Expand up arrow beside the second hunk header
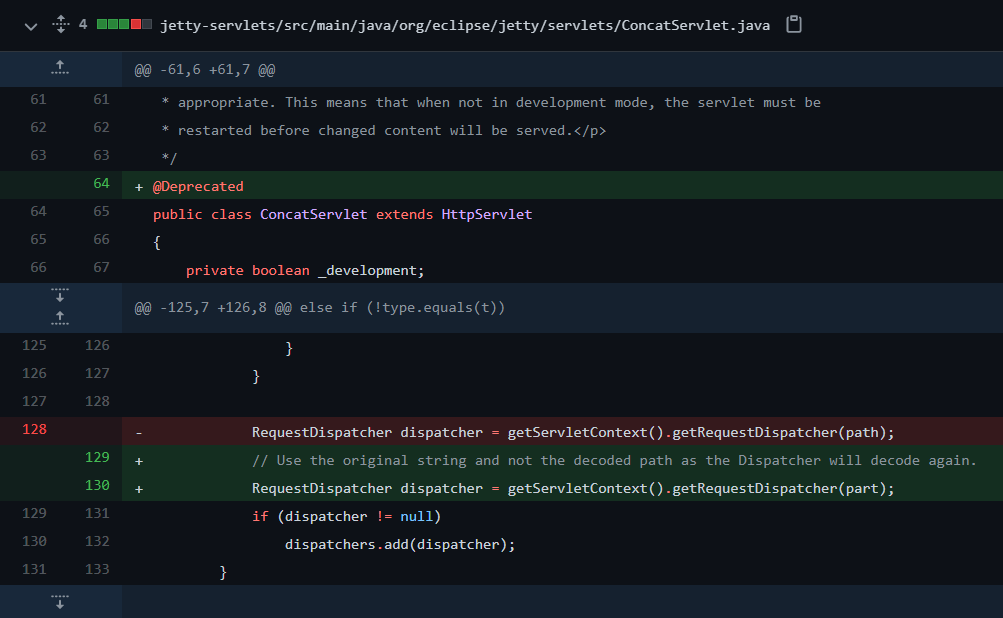Image resolution: width=1003 pixels, height=618 pixels. point(60,318)
